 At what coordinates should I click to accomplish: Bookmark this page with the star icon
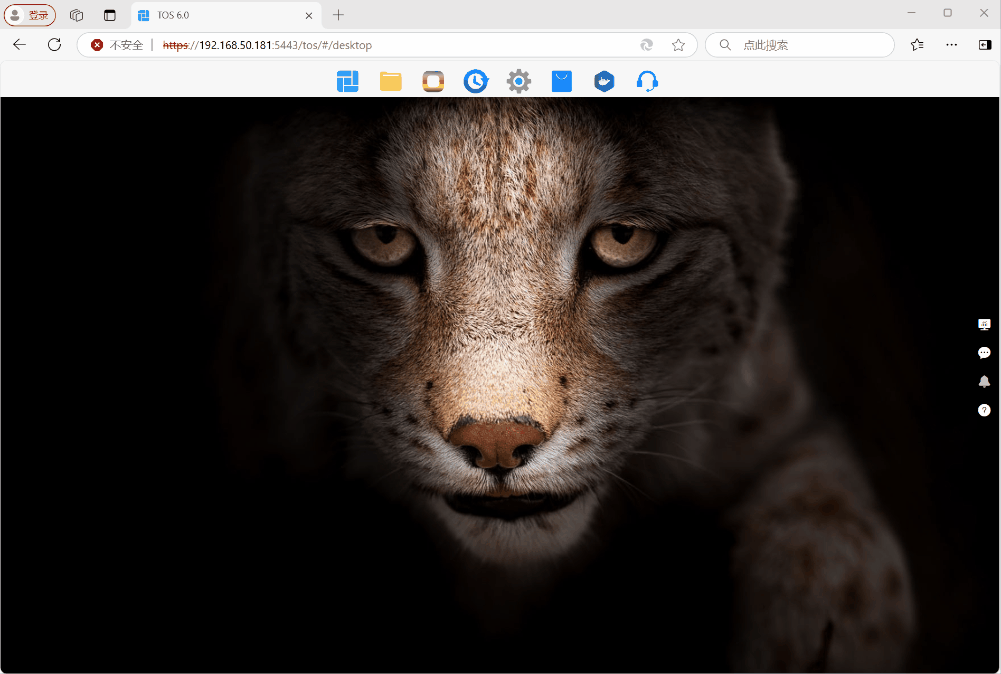[x=678, y=45]
